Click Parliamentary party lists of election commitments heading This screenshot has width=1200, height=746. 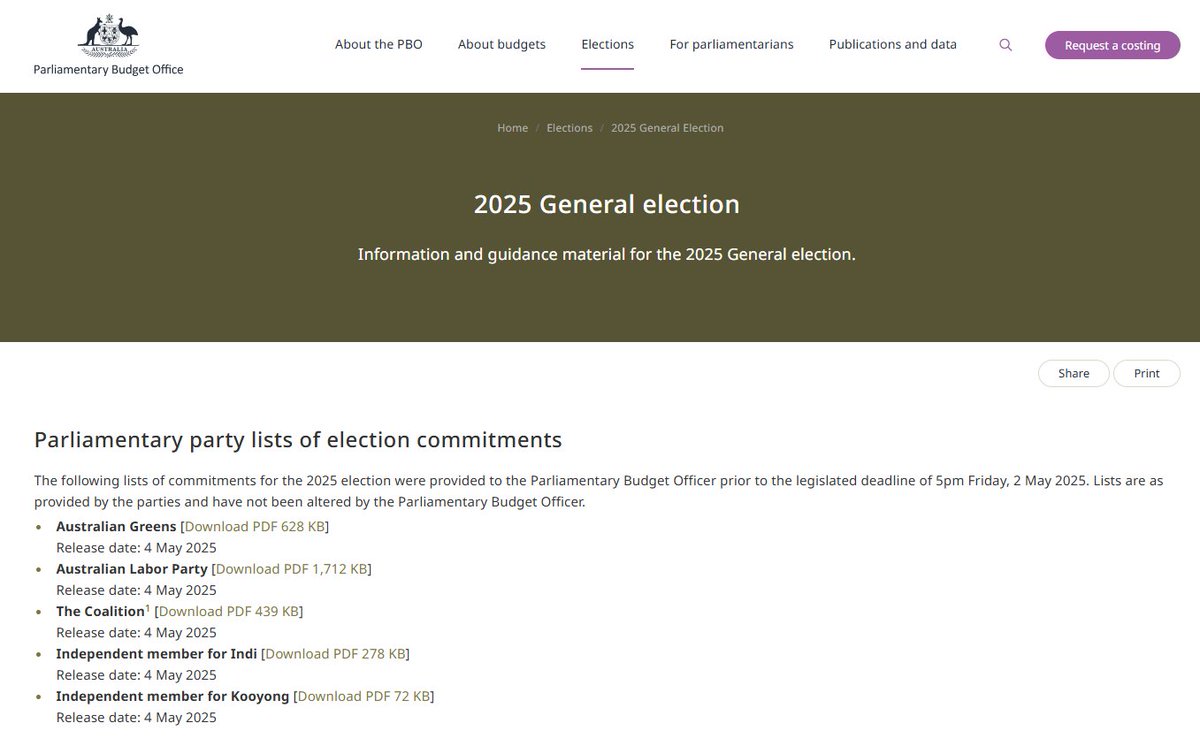pyautogui.click(x=298, y=440)
